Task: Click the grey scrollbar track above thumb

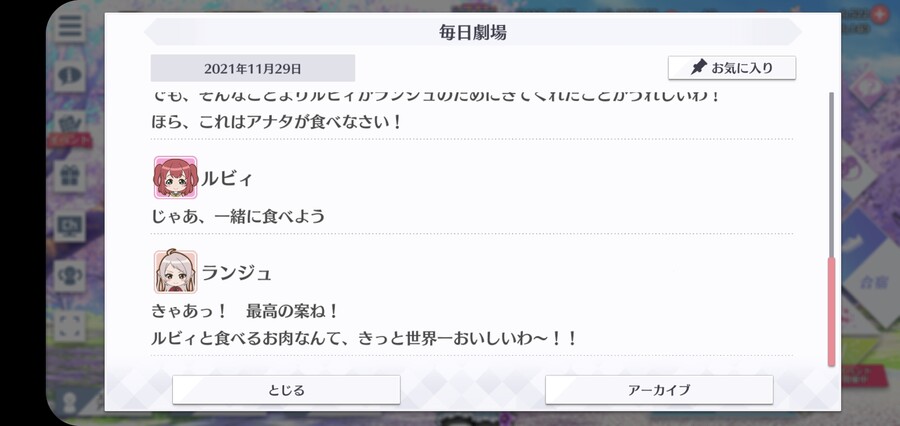Action: [831, 175]
